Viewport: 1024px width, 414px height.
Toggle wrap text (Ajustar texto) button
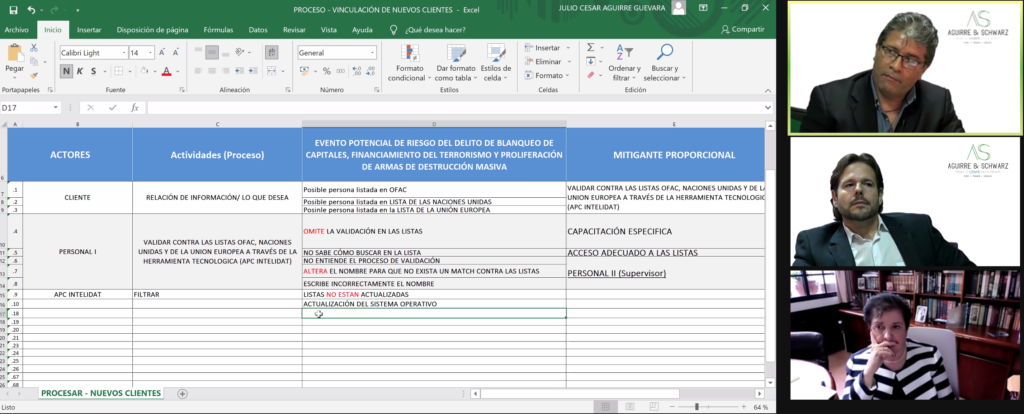[x=271, y=52]
